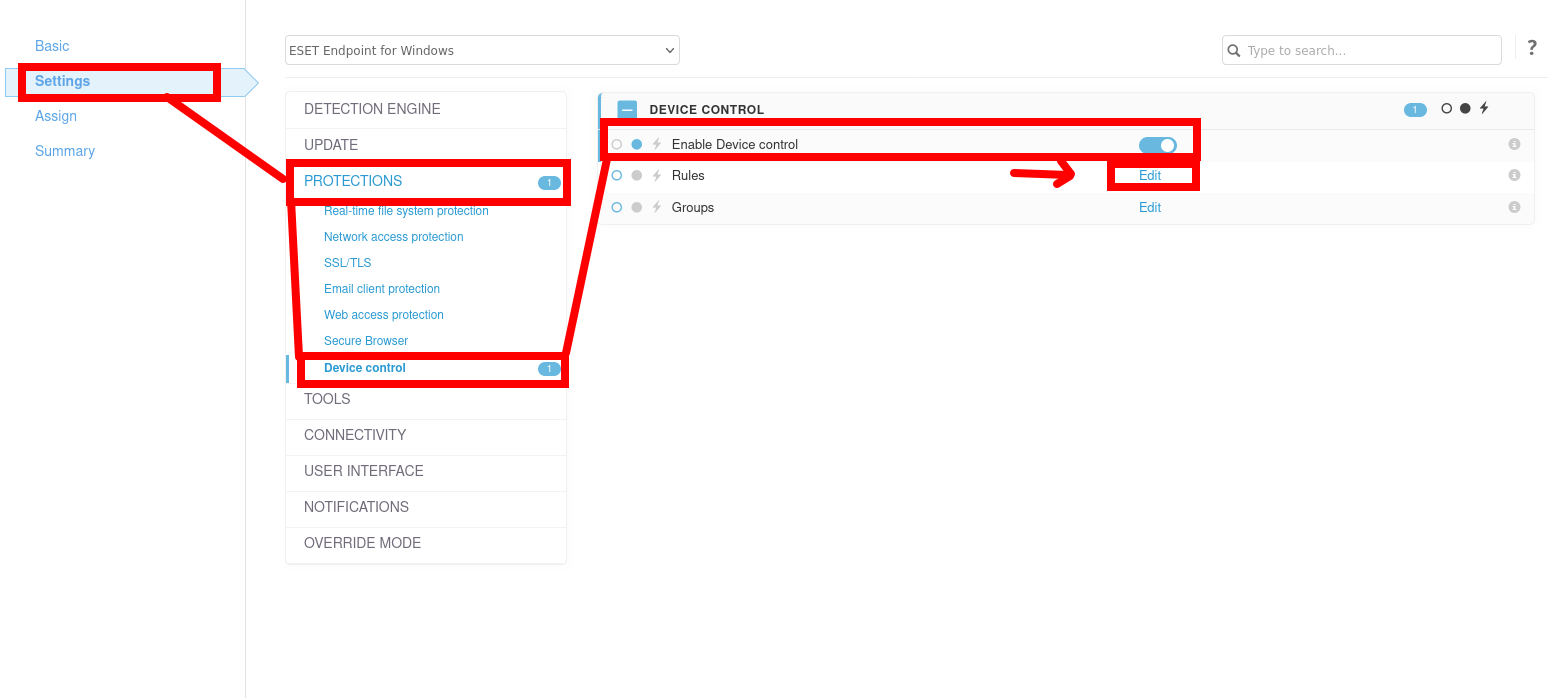
Task: Click lightning icon in Device Control header
Action: click(1484, 108)
